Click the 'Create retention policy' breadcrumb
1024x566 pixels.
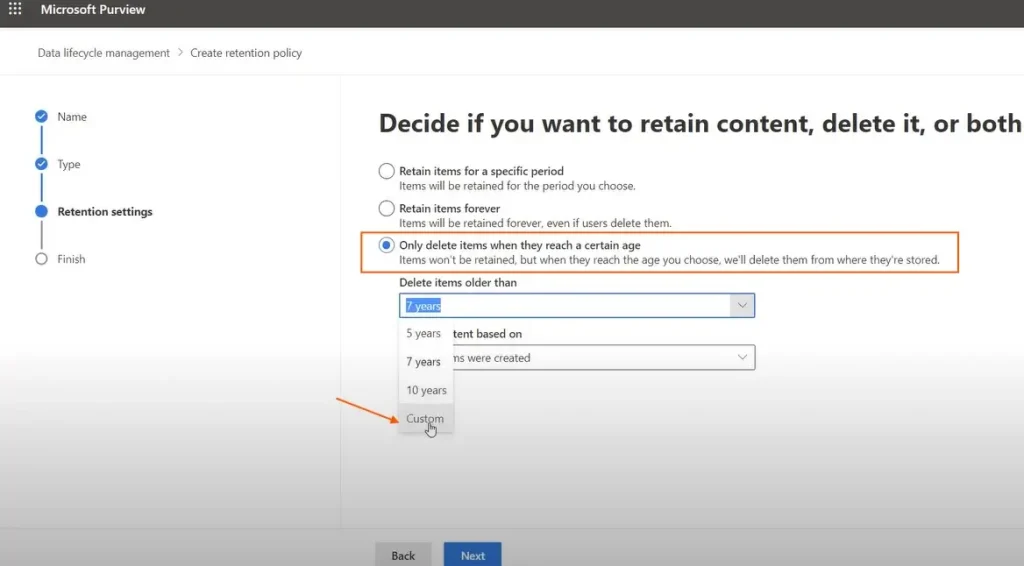coord(246,53)
